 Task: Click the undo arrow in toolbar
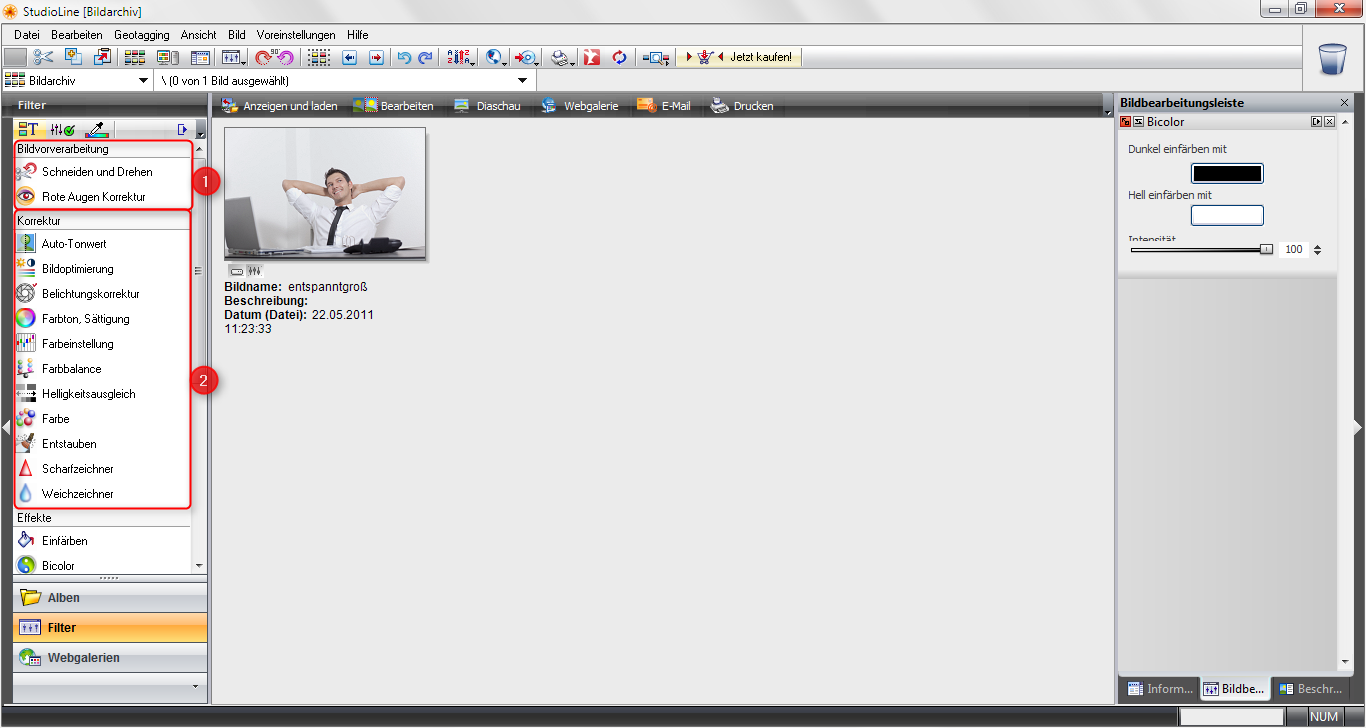pyautogui.click(x=404, y=57)
